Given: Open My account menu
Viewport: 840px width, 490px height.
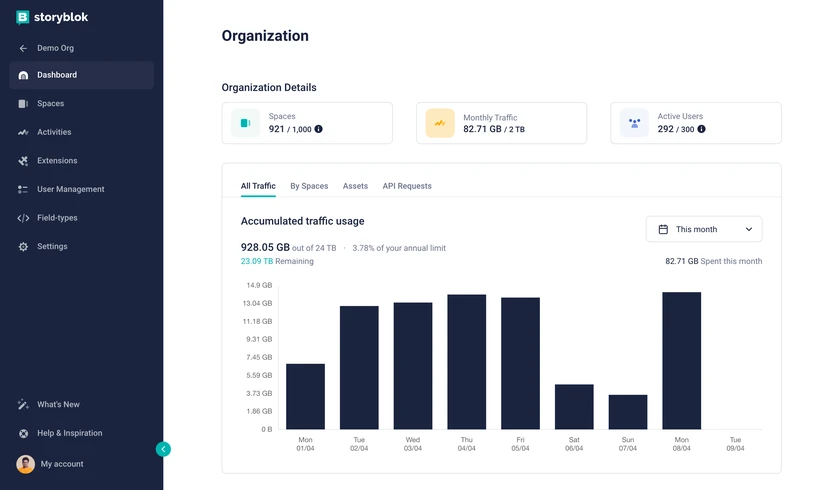Looking at the screenshot, I should (61, 464).
